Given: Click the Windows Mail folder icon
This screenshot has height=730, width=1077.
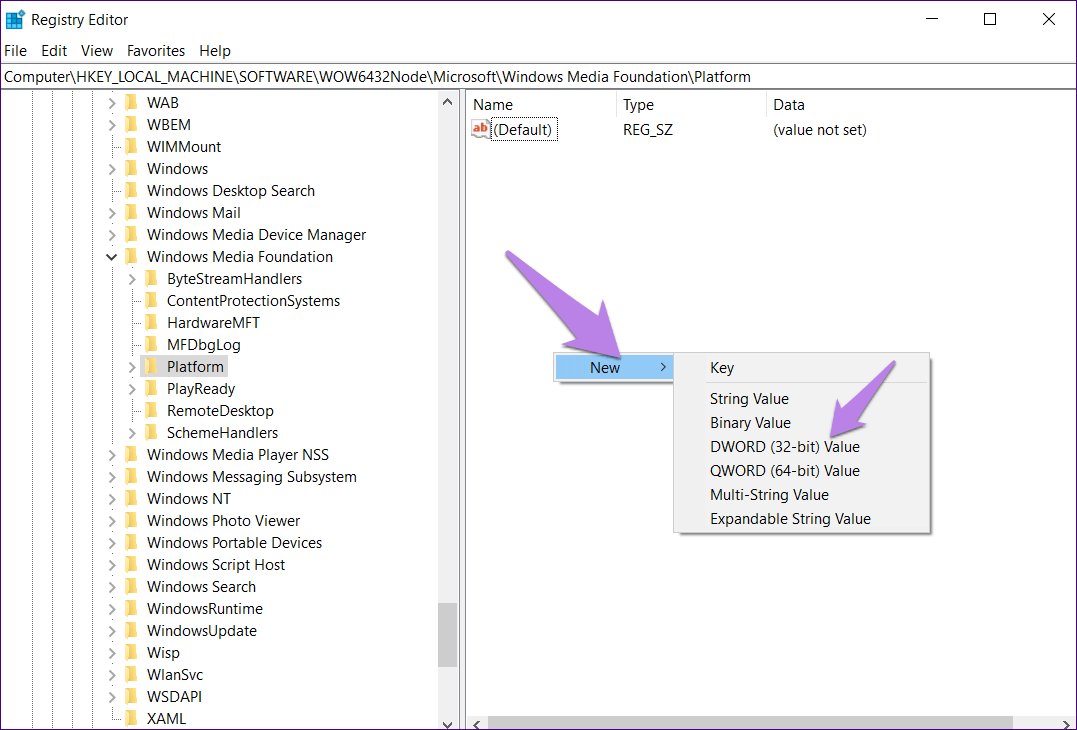Looking at the screenshot, I should [x=131, y=213].
